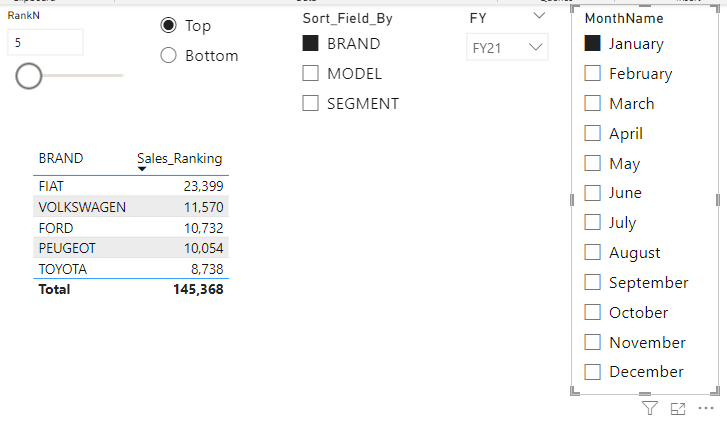Click the Sales_Ranking column header

click(x=180, y=158)
